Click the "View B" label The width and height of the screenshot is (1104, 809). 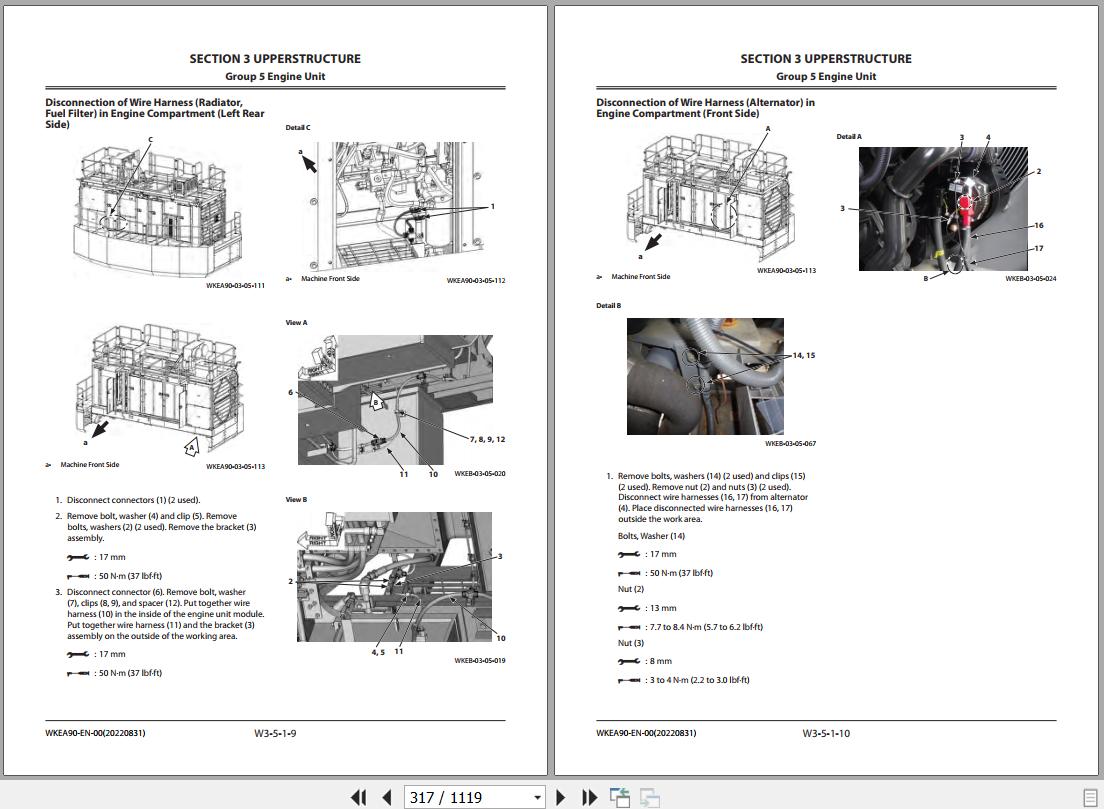[296, 499]
